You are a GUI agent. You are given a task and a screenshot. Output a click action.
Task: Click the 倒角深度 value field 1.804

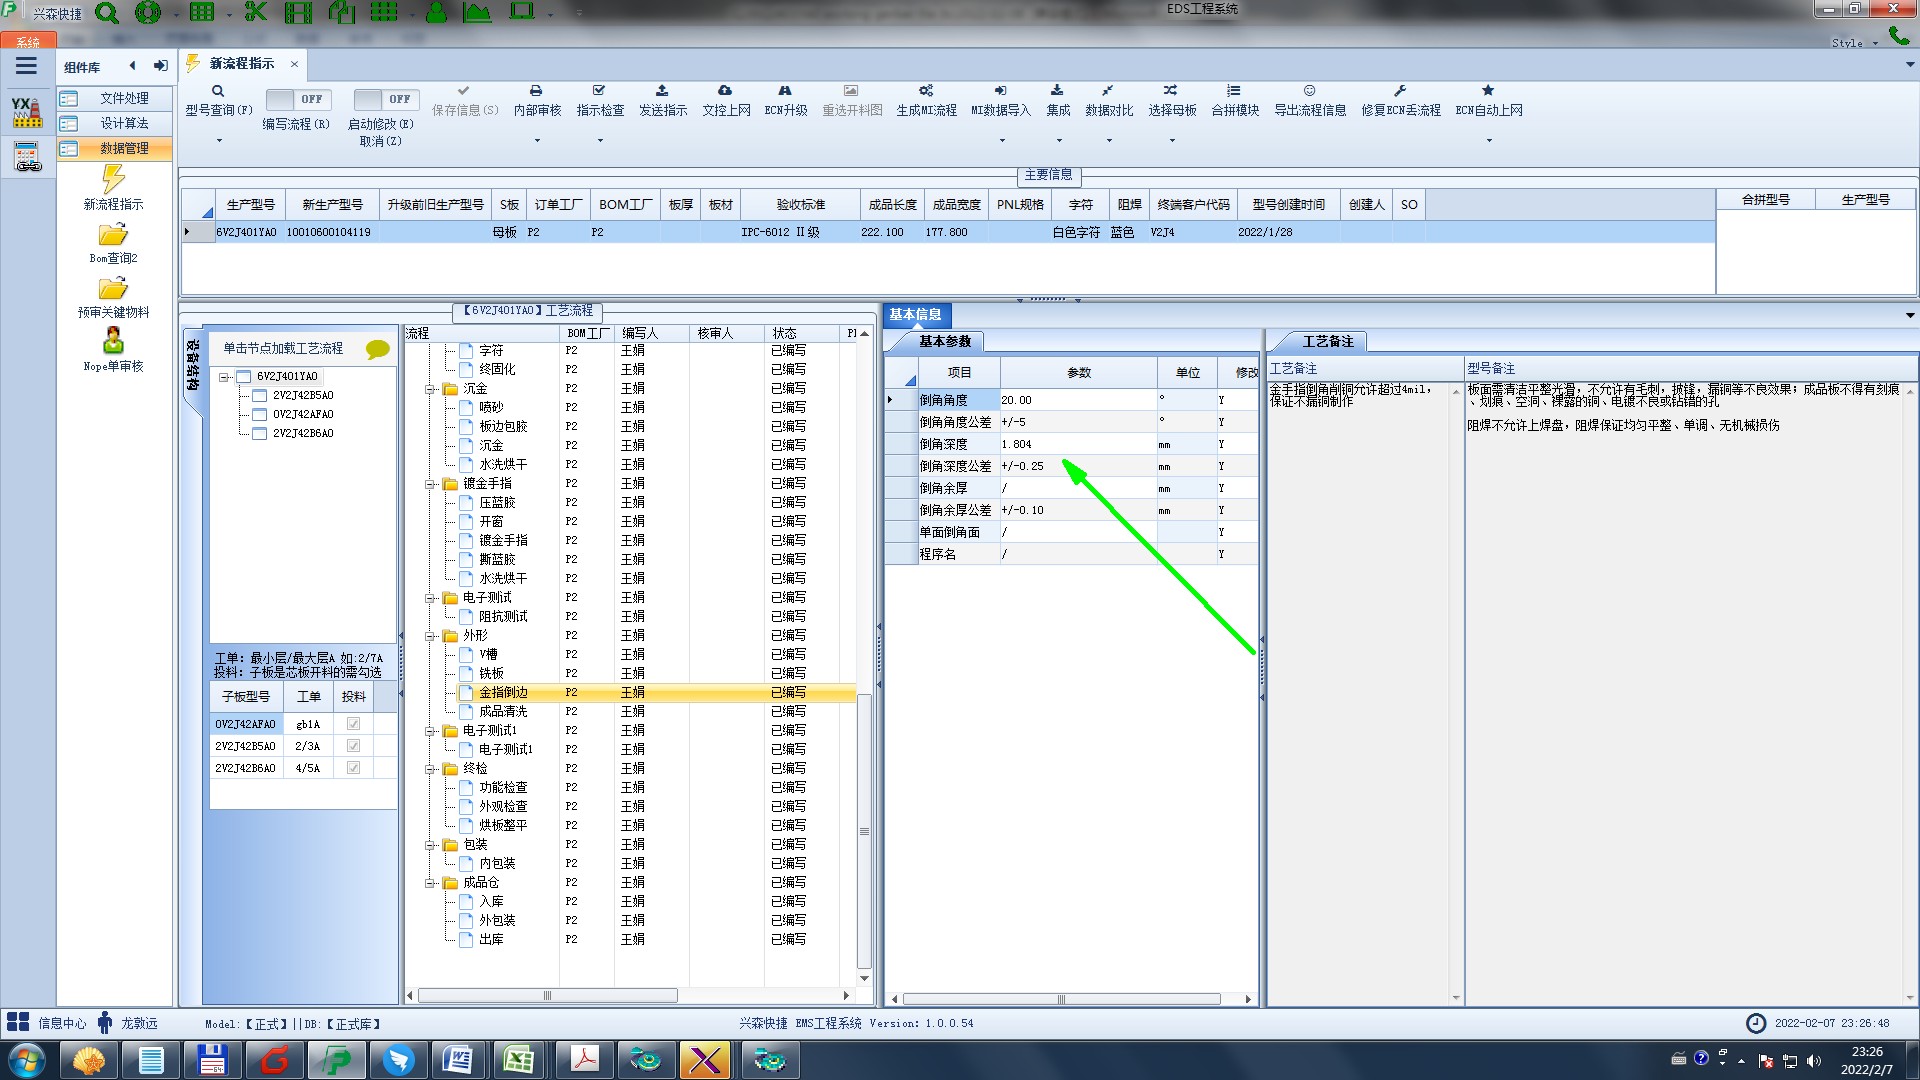(1078, 445)
